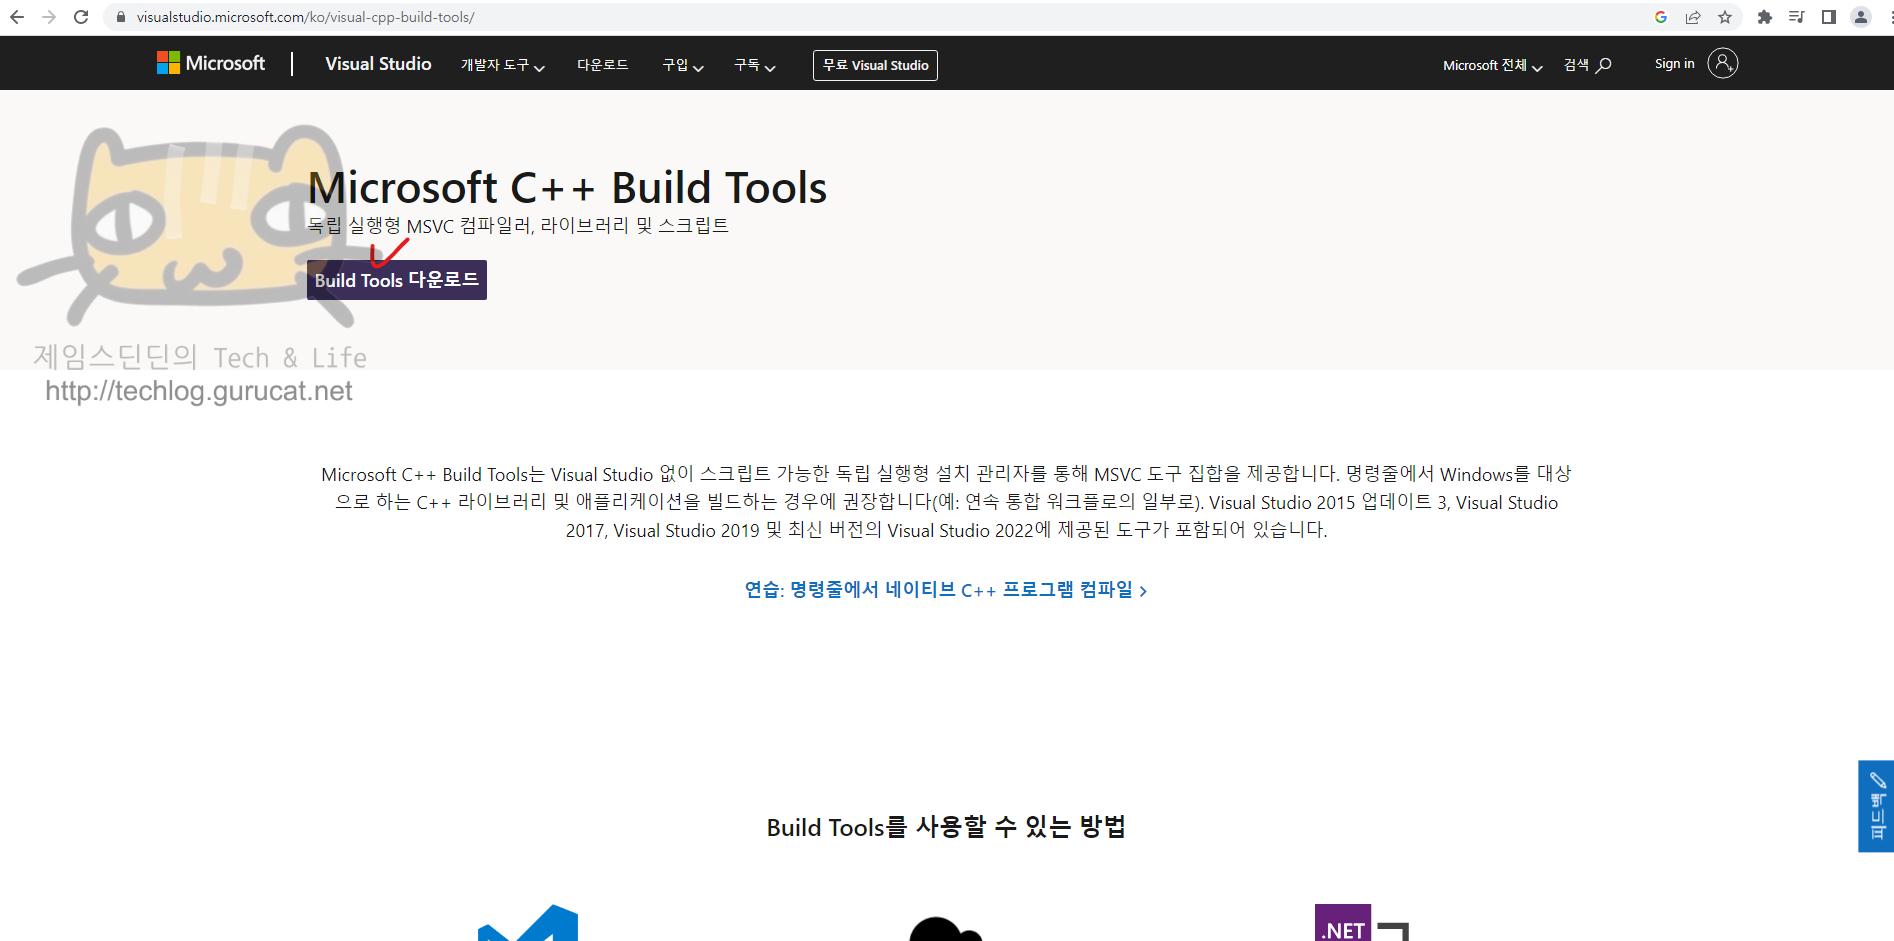Image resolution: width=1894 pixels, height=941 pixels.
Task: Click the blue Visual Studio Code logo
Action: (528, 923)
